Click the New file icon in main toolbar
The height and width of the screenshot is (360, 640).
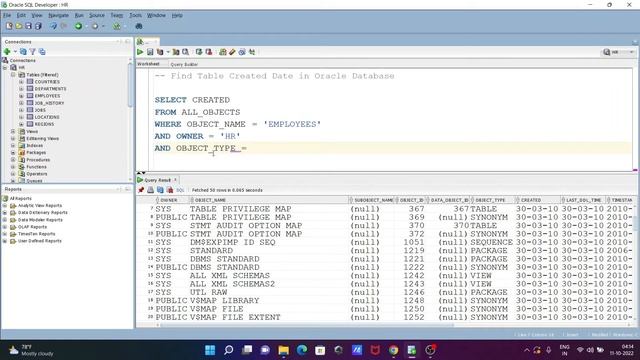(9, 26)
